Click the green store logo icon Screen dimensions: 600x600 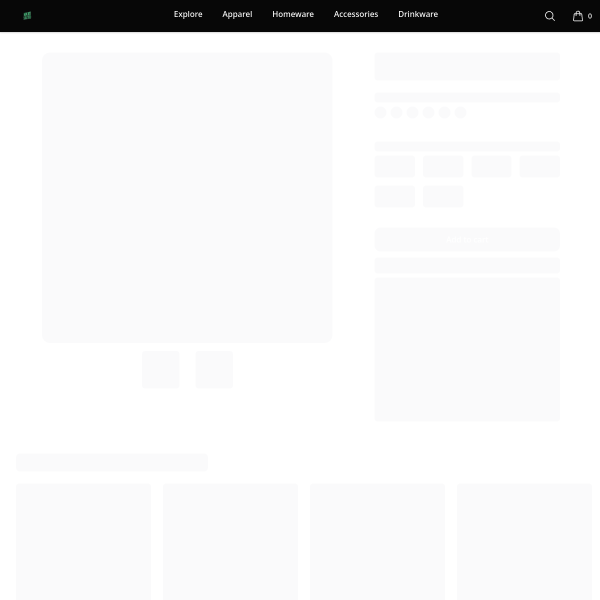tap(27, 16)
